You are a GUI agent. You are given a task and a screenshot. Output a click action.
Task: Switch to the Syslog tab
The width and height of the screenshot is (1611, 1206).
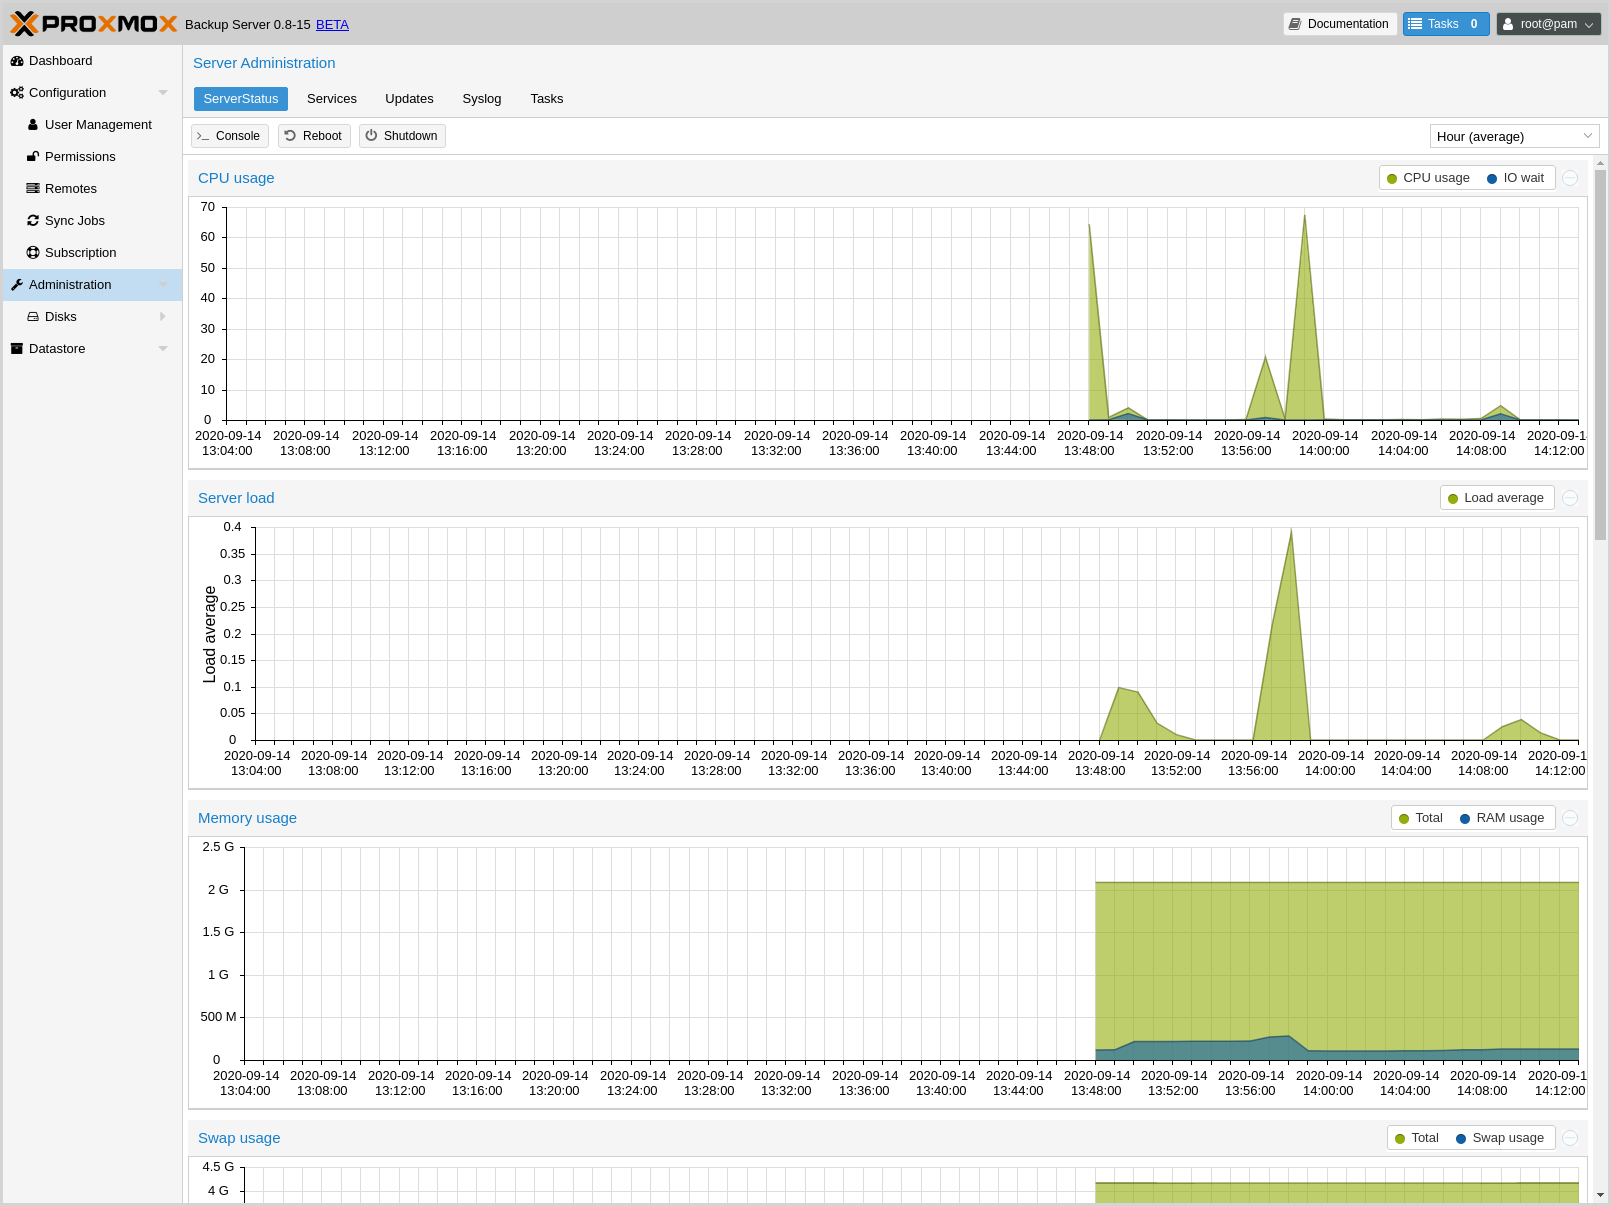(x=481, y=99)
